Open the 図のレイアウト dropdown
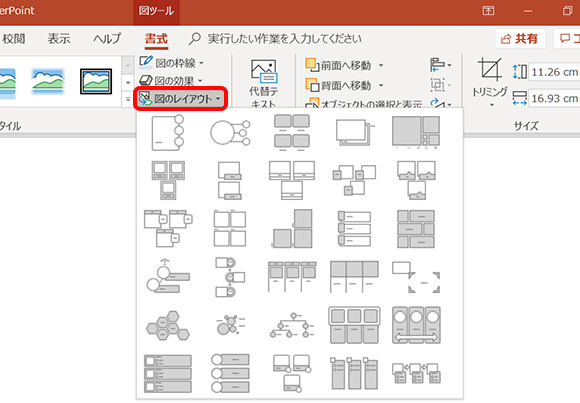This screenshot has width=580, height=403. pyautogui.click(x=180, y=99)
